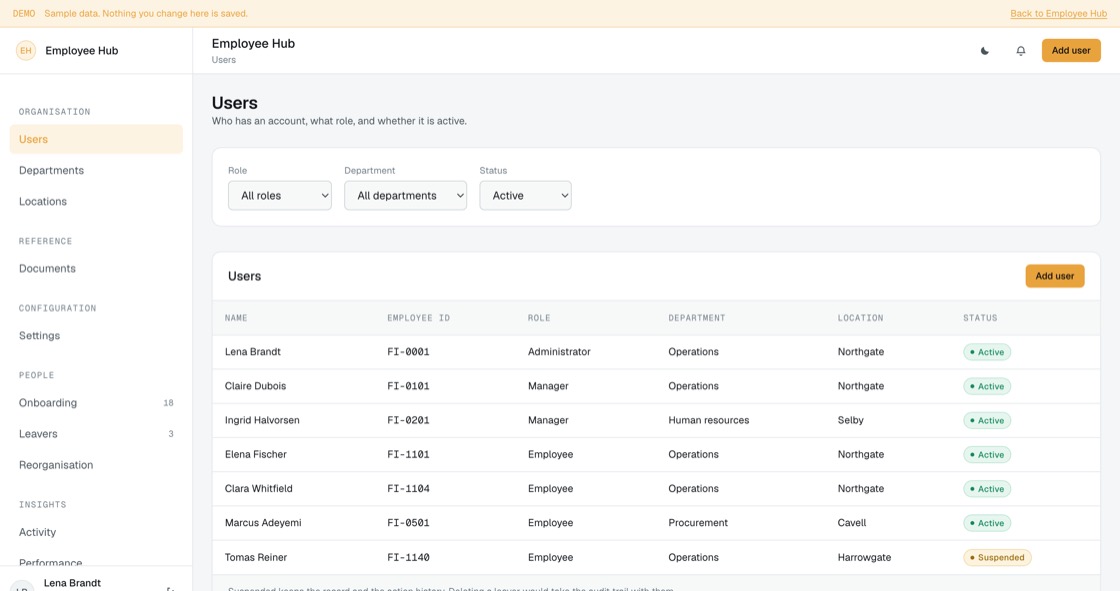Click the Administrator role cell
This screenshot has width=1120, height=591.
click(x=559, y=352)
